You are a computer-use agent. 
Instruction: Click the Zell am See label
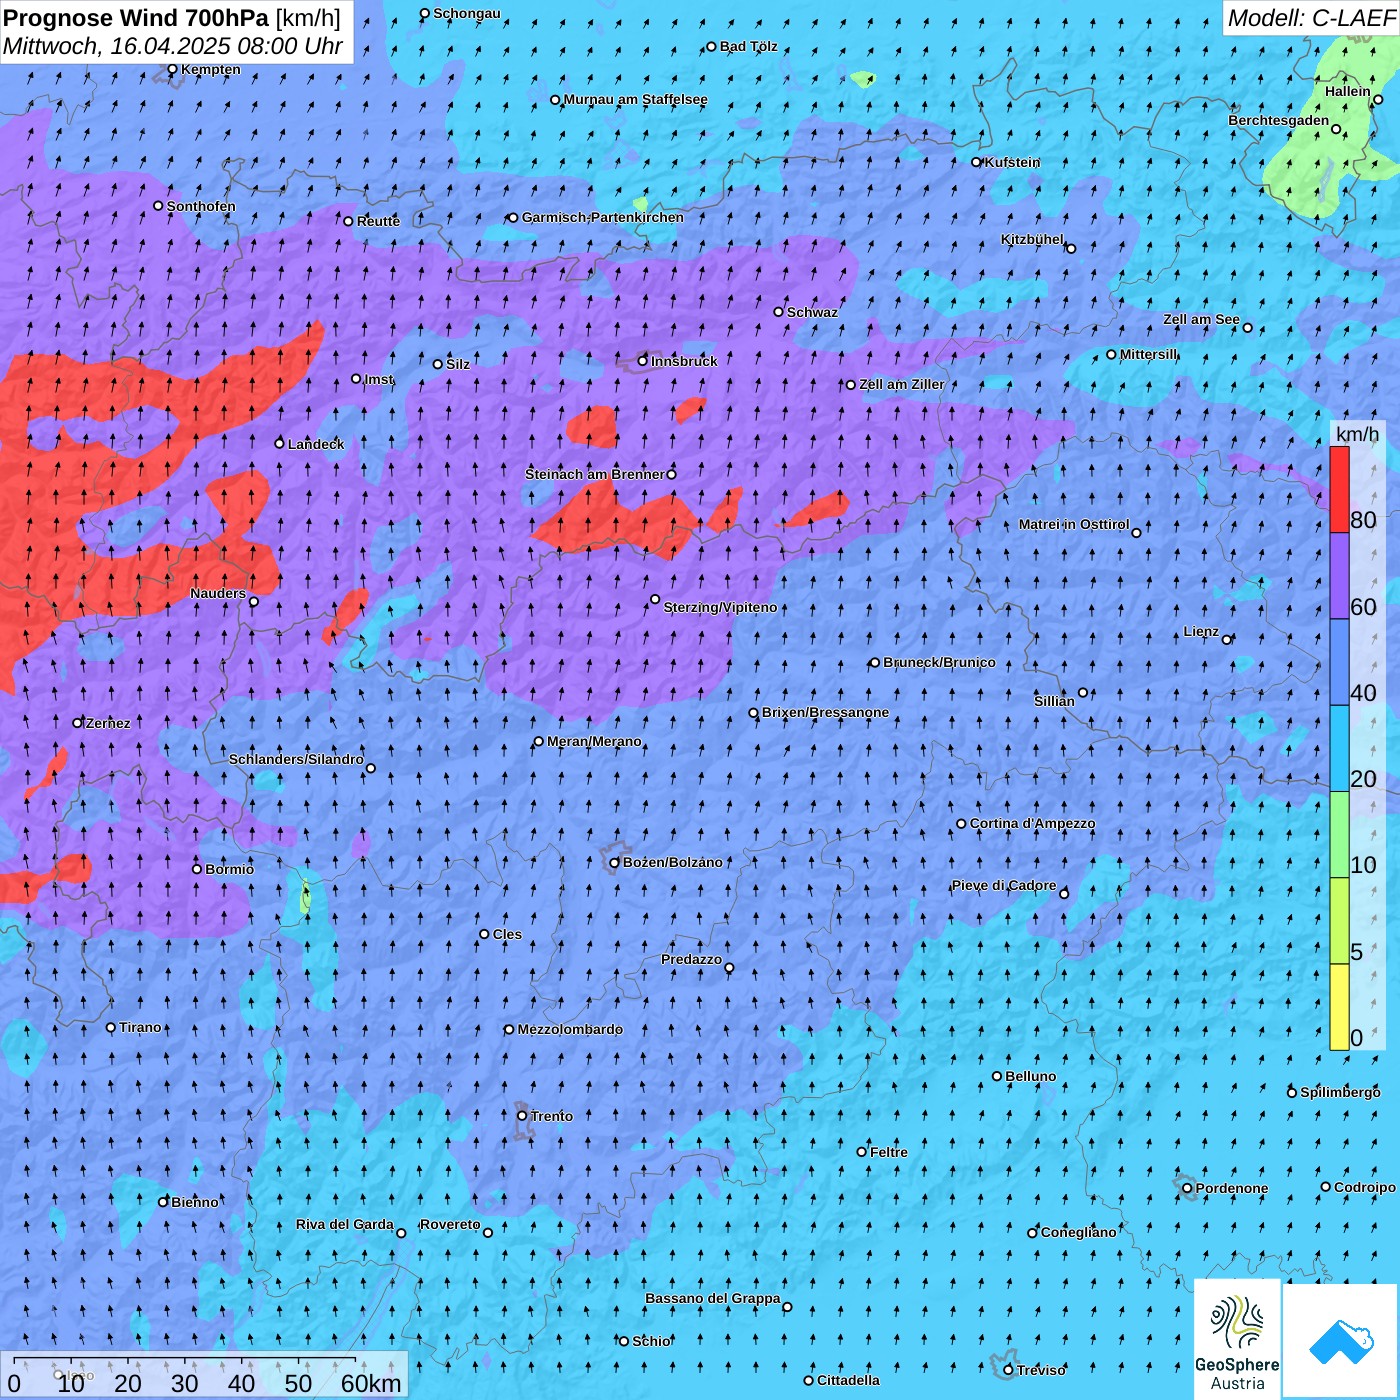coord(1201,319)
